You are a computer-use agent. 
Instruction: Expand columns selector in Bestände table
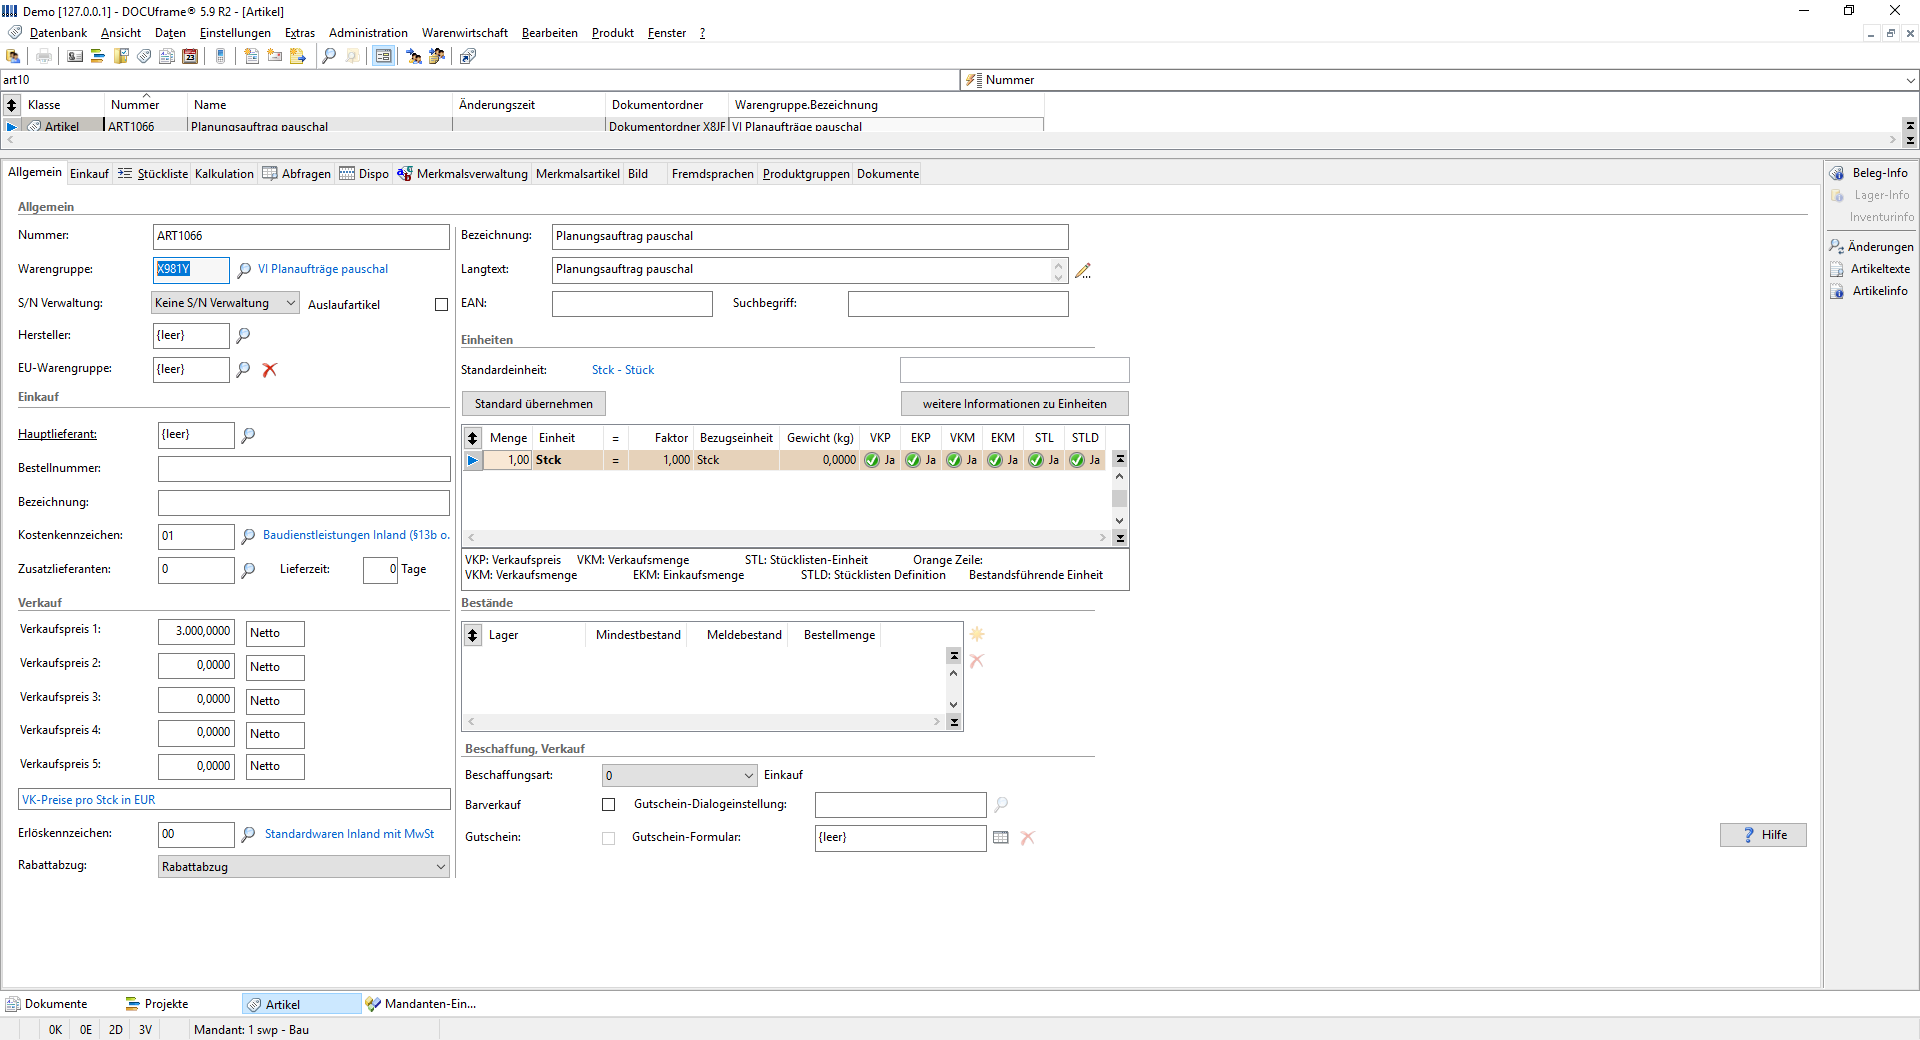tap(473, 635)
